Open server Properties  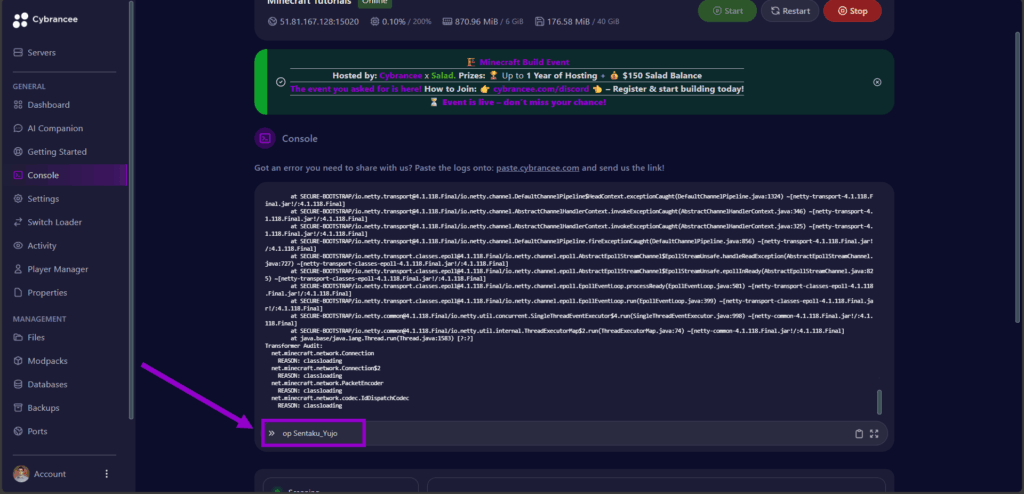(x=47, y=293)
